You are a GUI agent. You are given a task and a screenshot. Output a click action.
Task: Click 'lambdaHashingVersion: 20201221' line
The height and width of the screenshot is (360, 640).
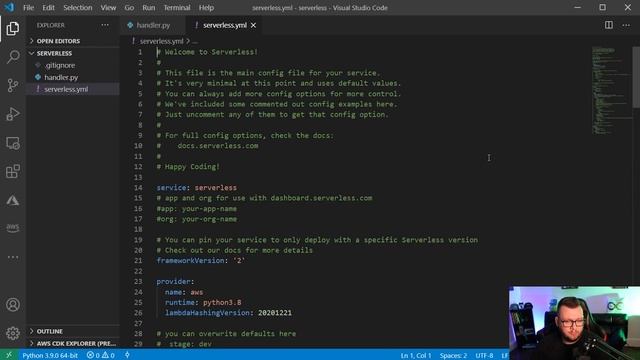[228, 313]
